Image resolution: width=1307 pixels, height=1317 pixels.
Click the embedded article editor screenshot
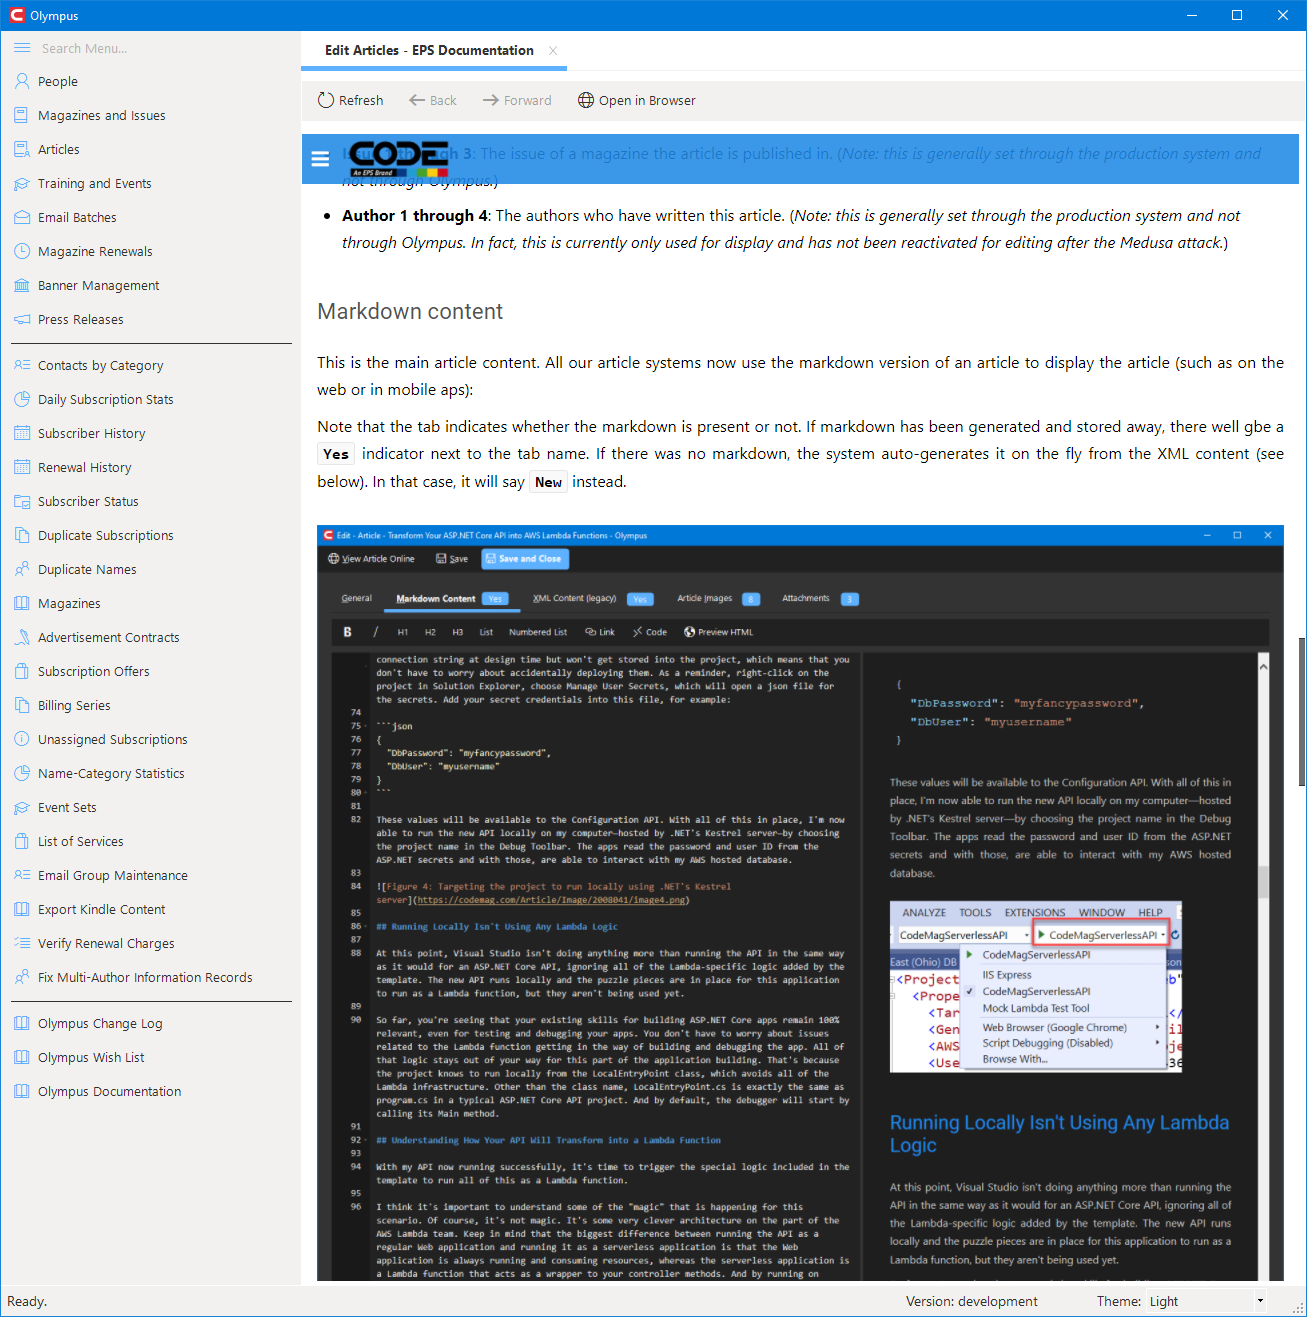point(800,902)
